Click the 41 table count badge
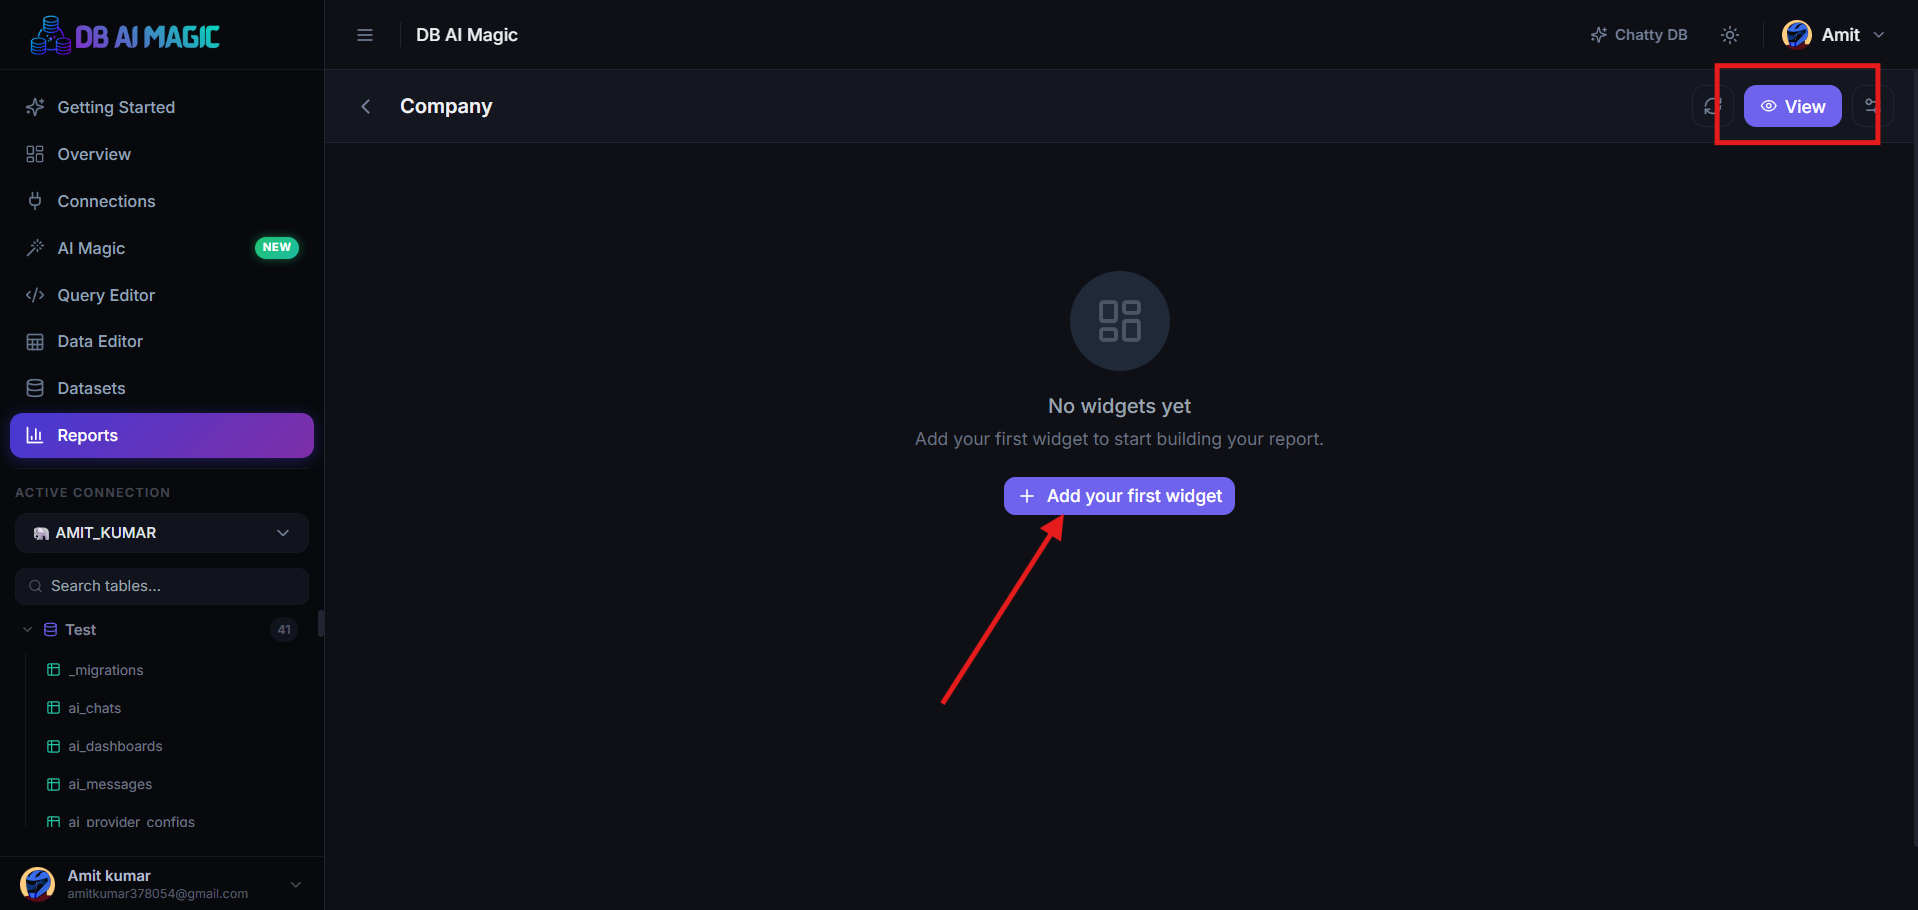Image resolution: width=1918 pixels, height=910 pixels. [x=284, y=630]
